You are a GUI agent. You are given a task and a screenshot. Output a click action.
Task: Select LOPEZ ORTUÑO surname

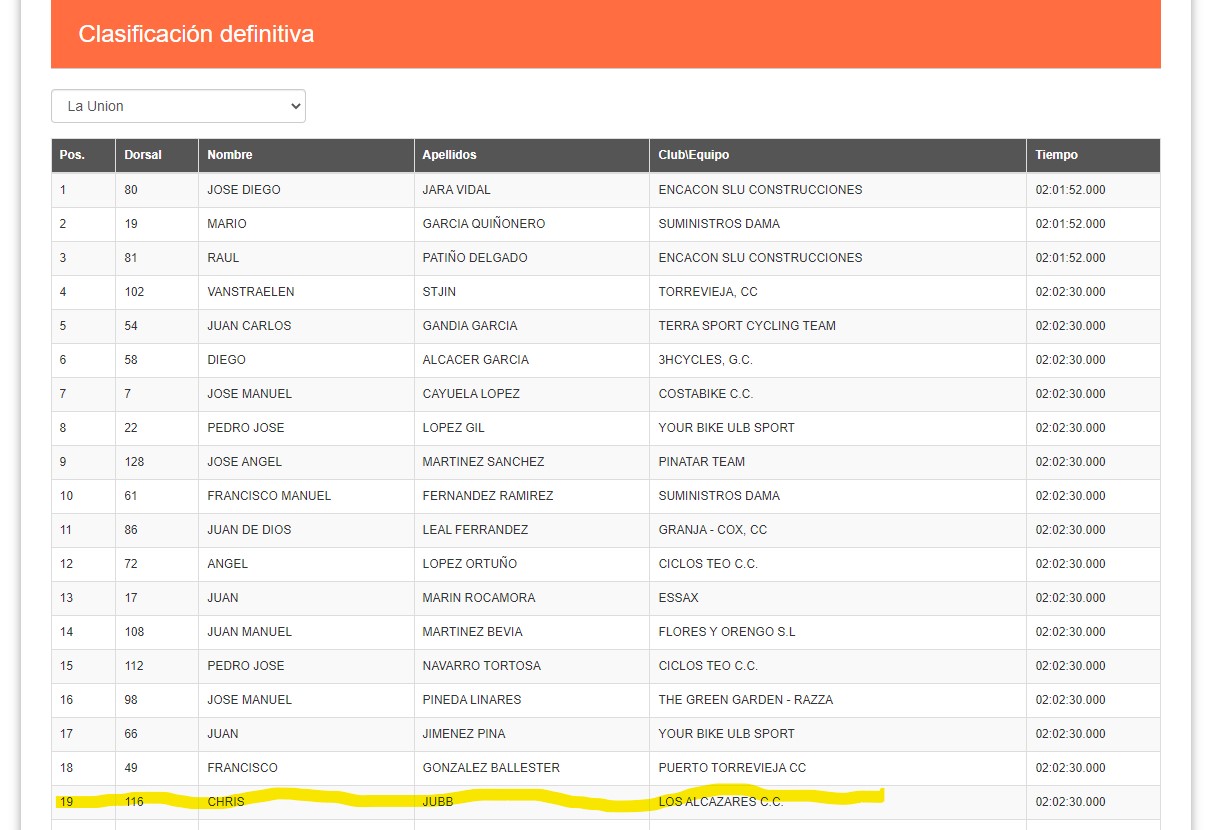click(470, 564)
